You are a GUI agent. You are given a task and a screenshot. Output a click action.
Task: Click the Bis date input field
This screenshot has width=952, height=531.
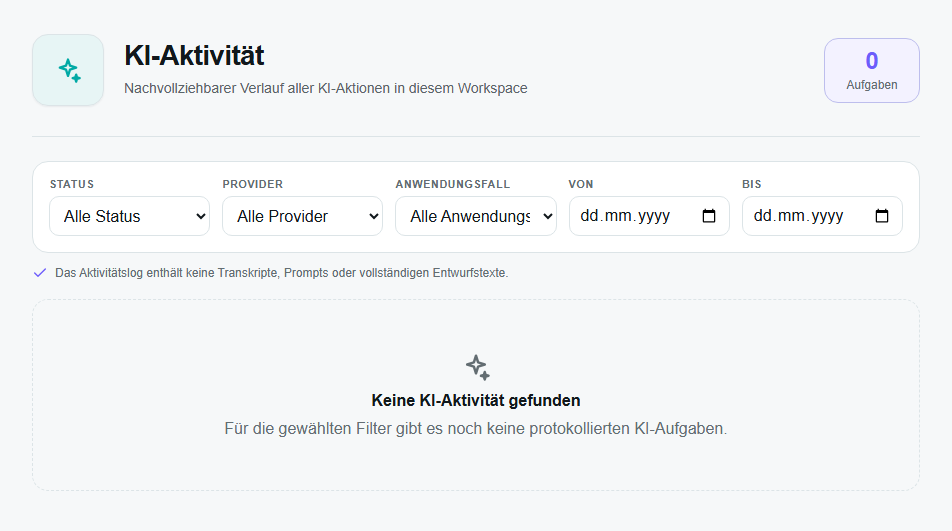(822, 216)
